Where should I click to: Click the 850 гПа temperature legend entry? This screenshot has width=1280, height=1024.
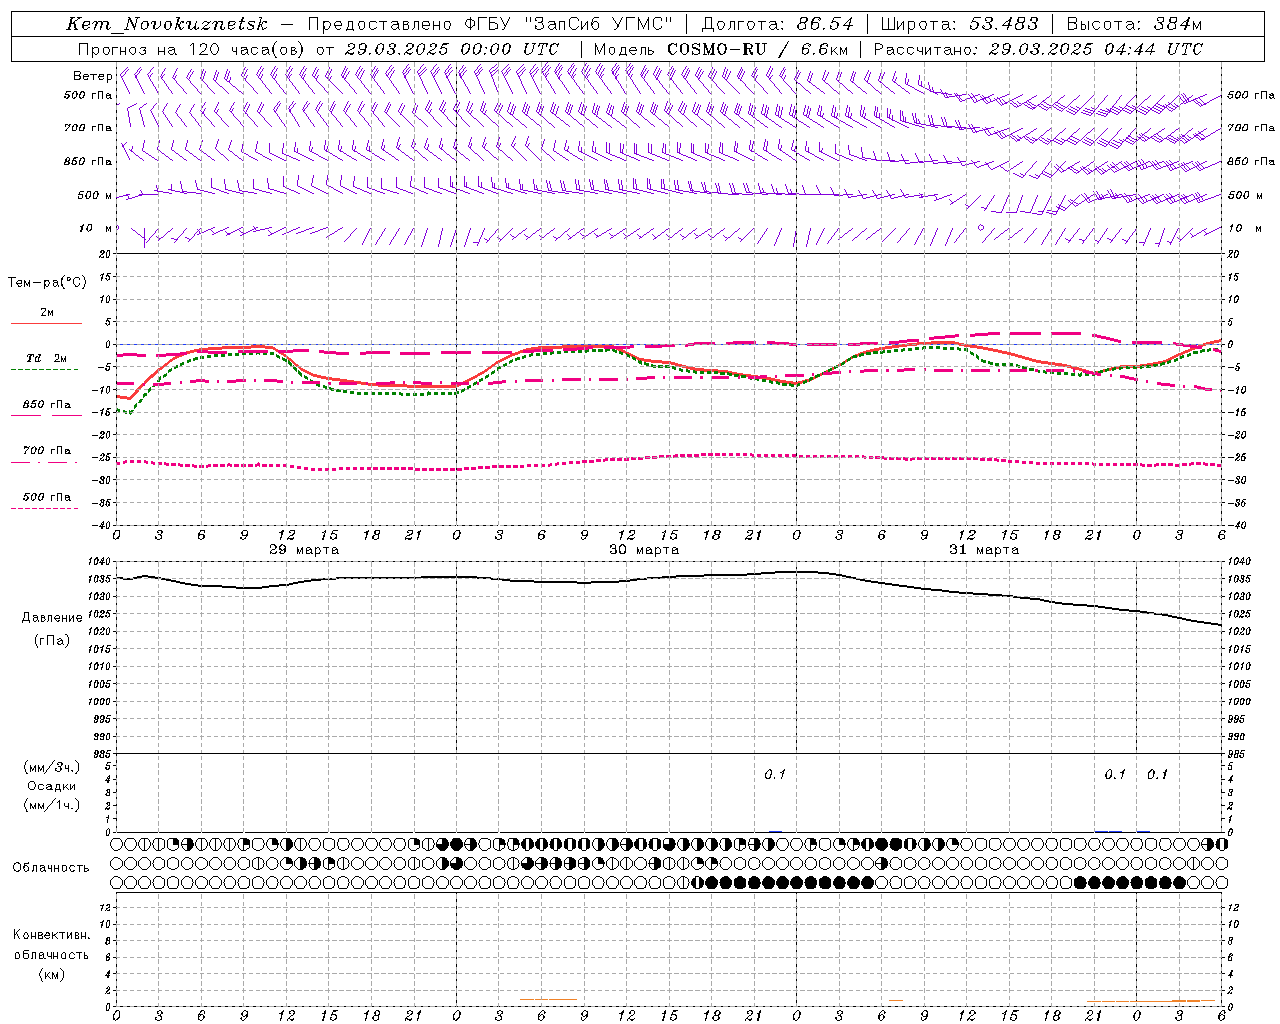tap(47, 405)
